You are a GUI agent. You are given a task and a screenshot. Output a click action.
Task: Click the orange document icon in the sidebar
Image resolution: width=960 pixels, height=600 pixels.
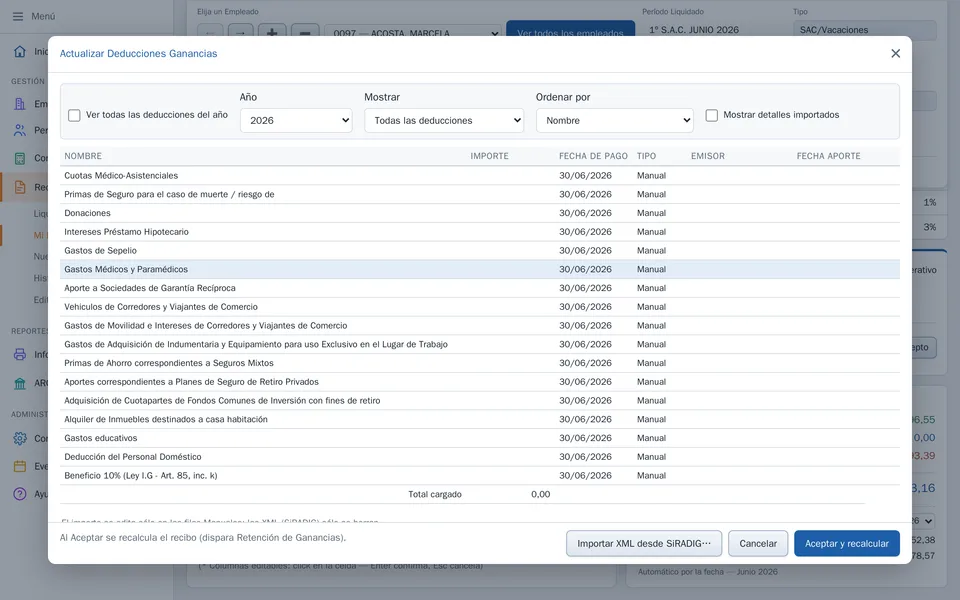click(20, 187)
